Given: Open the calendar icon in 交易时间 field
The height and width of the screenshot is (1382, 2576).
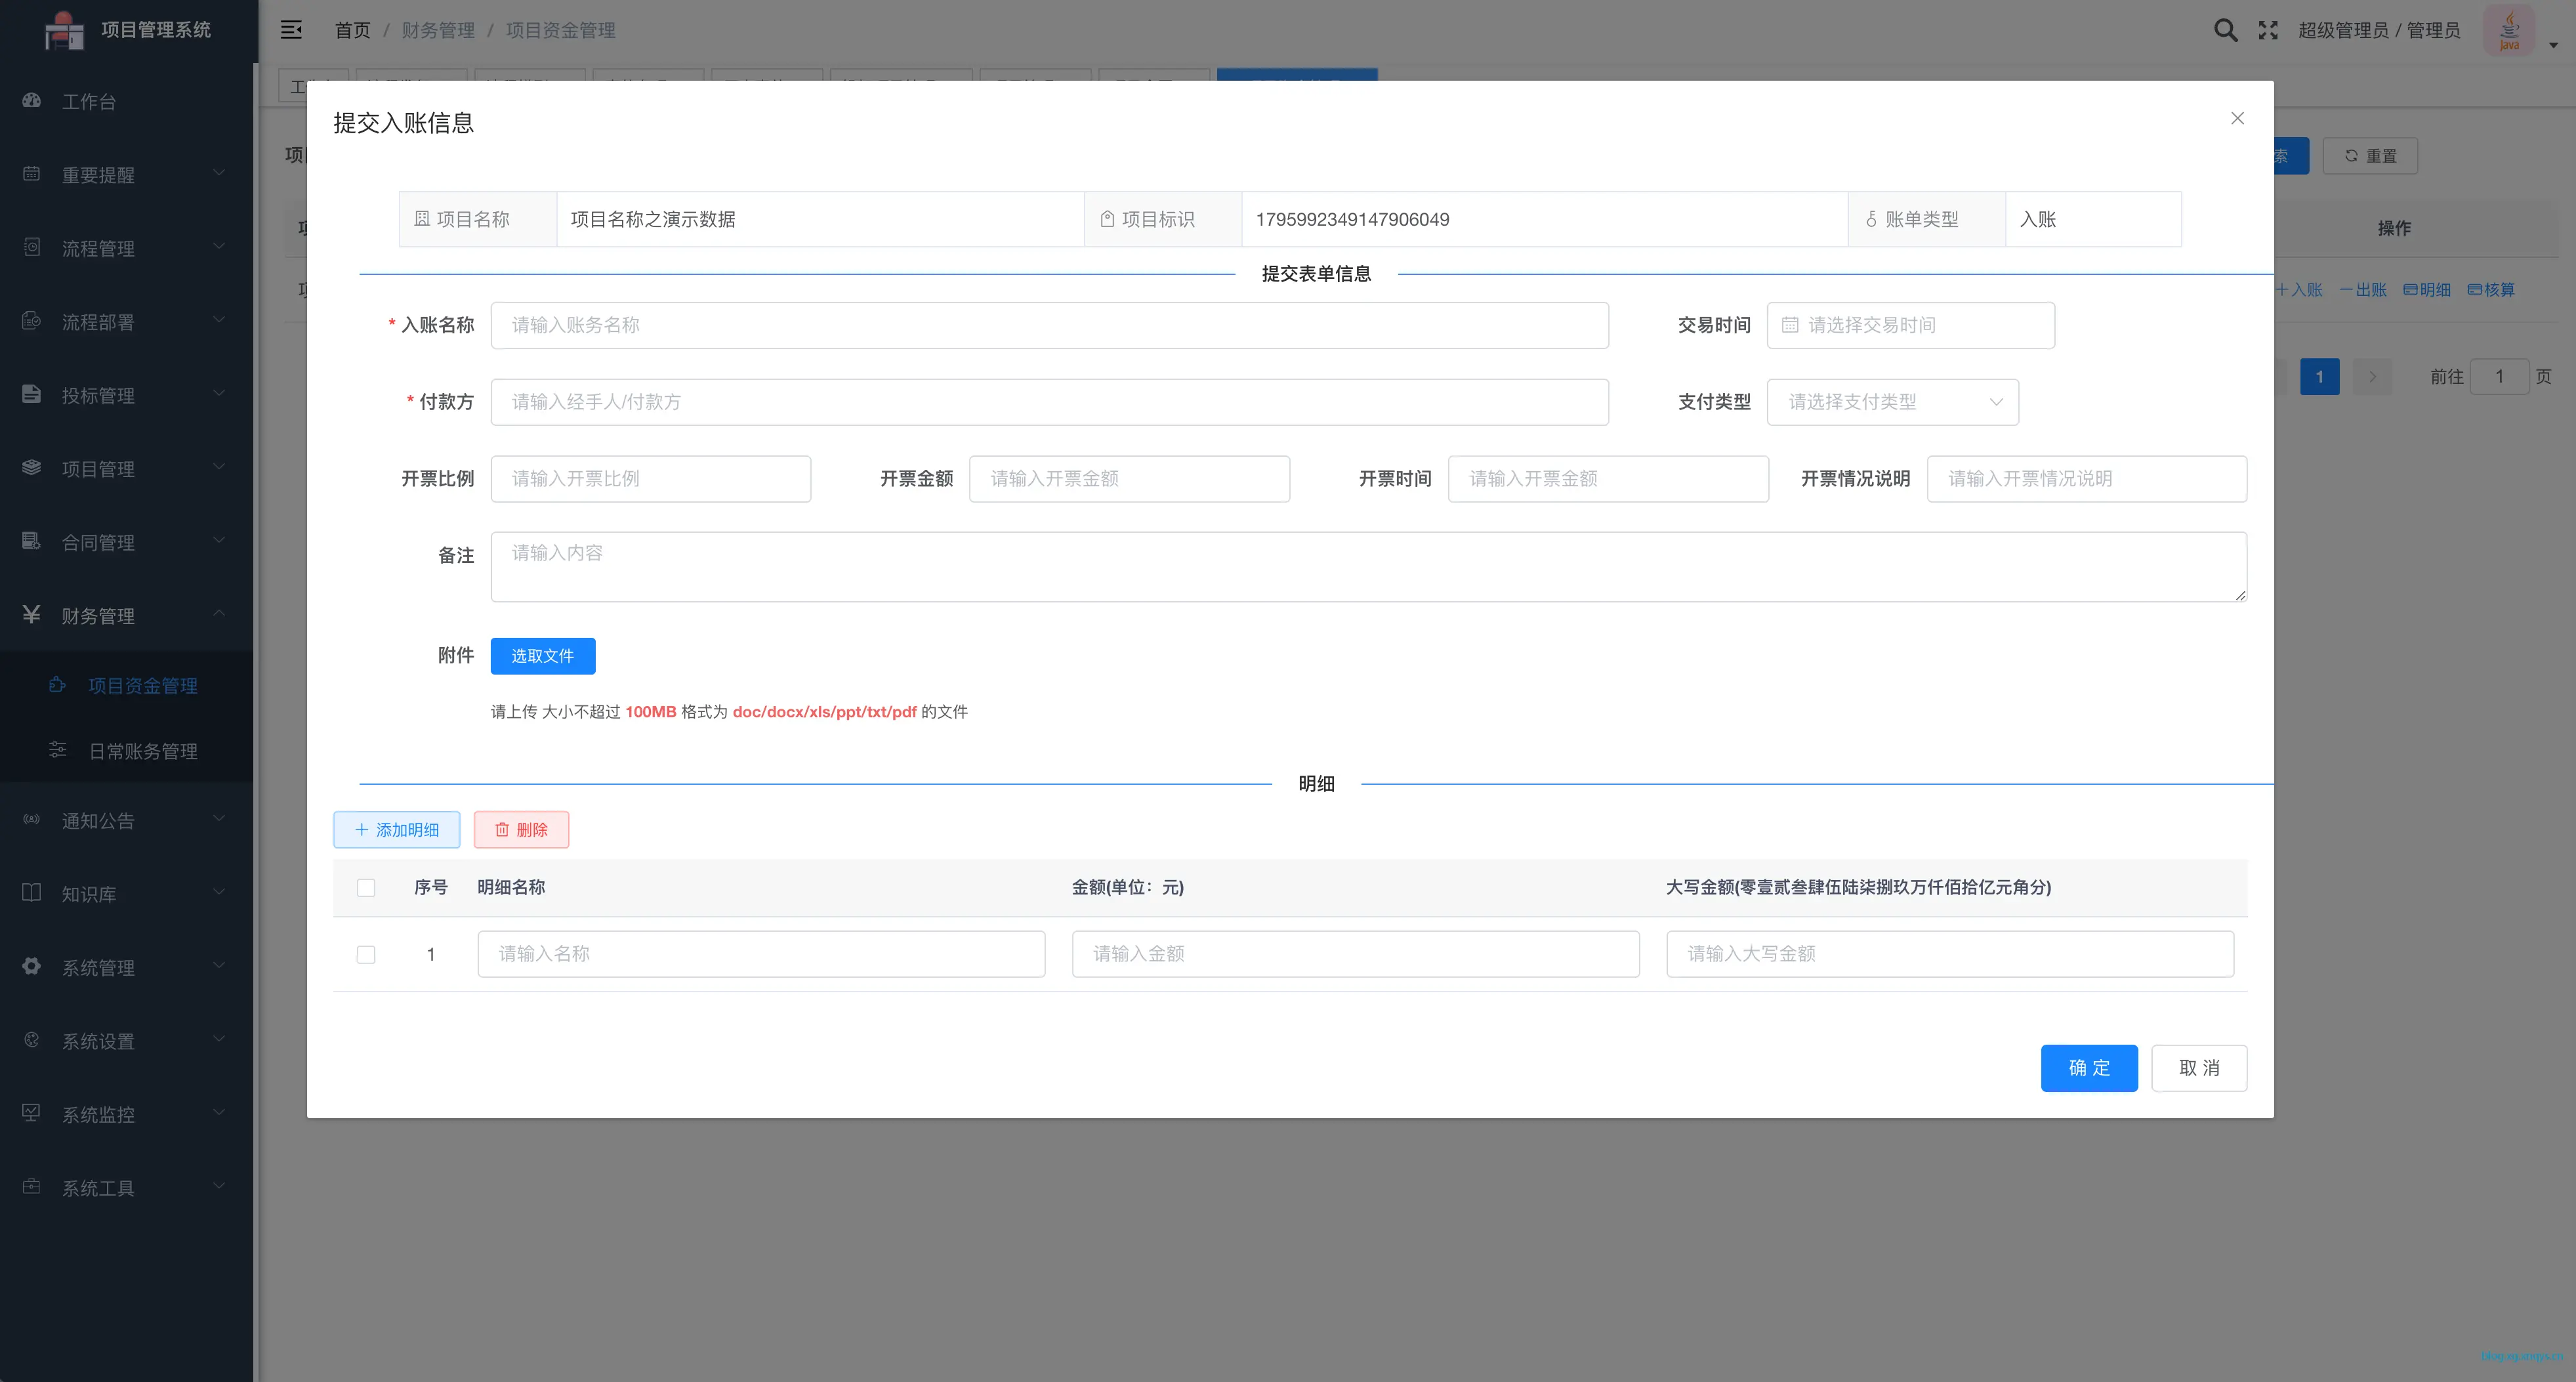Looking at the screenshot, I should point(1790,325).
